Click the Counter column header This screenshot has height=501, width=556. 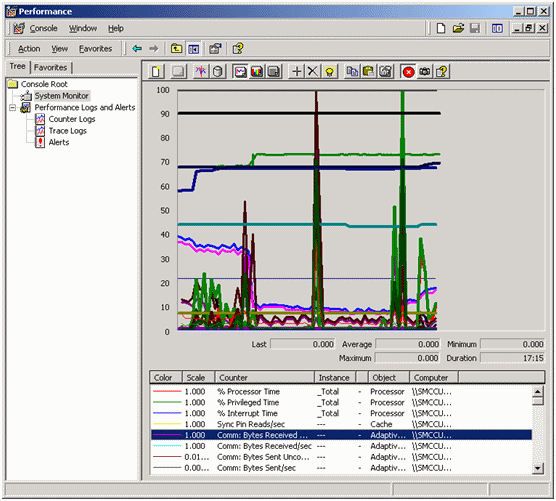pos(265,378)
